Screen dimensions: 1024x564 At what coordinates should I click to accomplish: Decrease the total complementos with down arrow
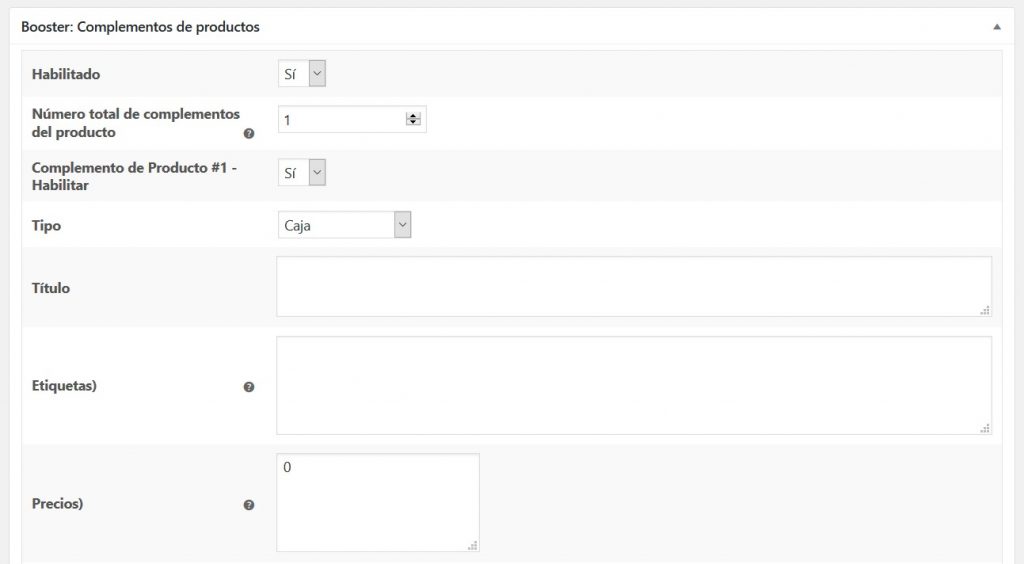[413, 124]
